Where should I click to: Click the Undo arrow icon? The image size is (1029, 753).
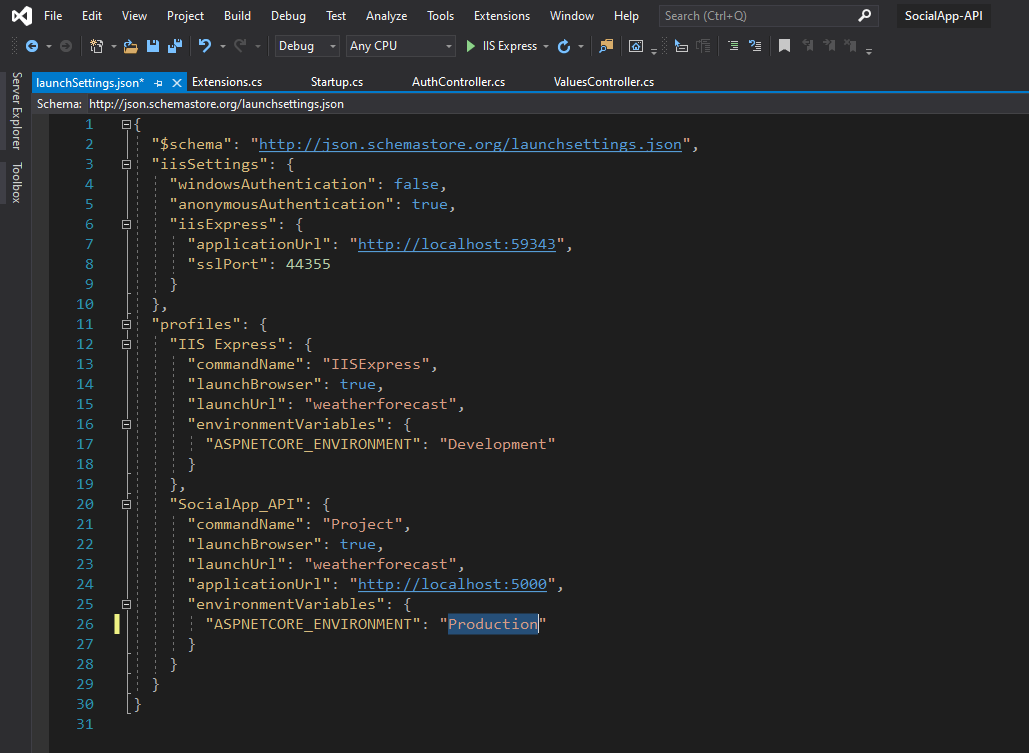tap(205, 46)
